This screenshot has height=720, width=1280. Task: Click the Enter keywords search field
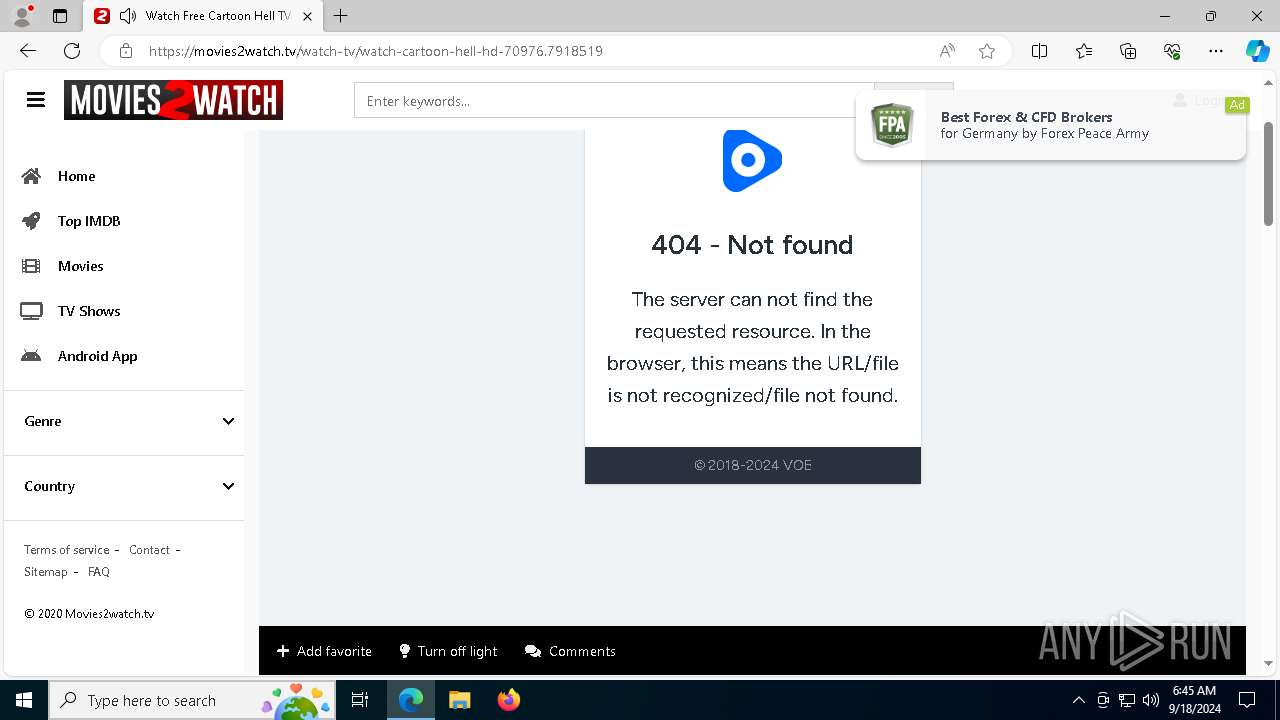(614, 101)
